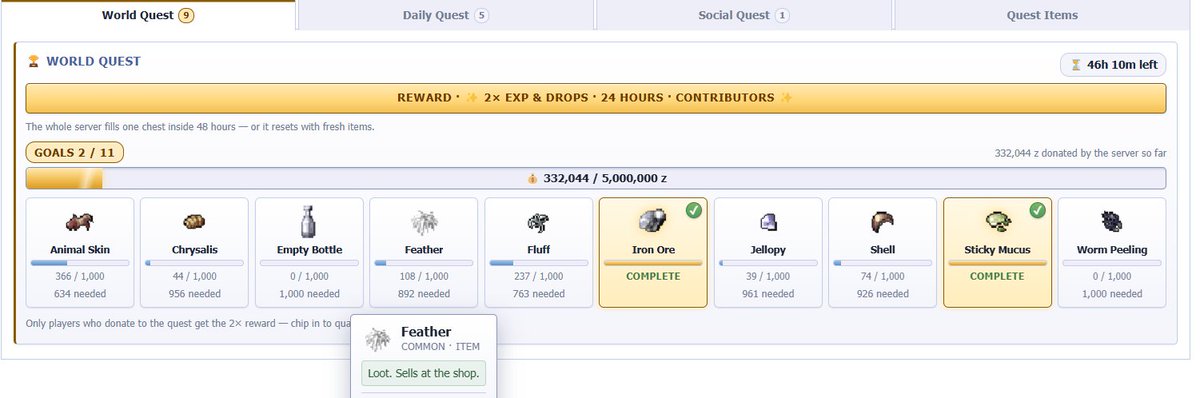
Task: Click the Worm Peeling item name
Action: (x=1112, y=250)
